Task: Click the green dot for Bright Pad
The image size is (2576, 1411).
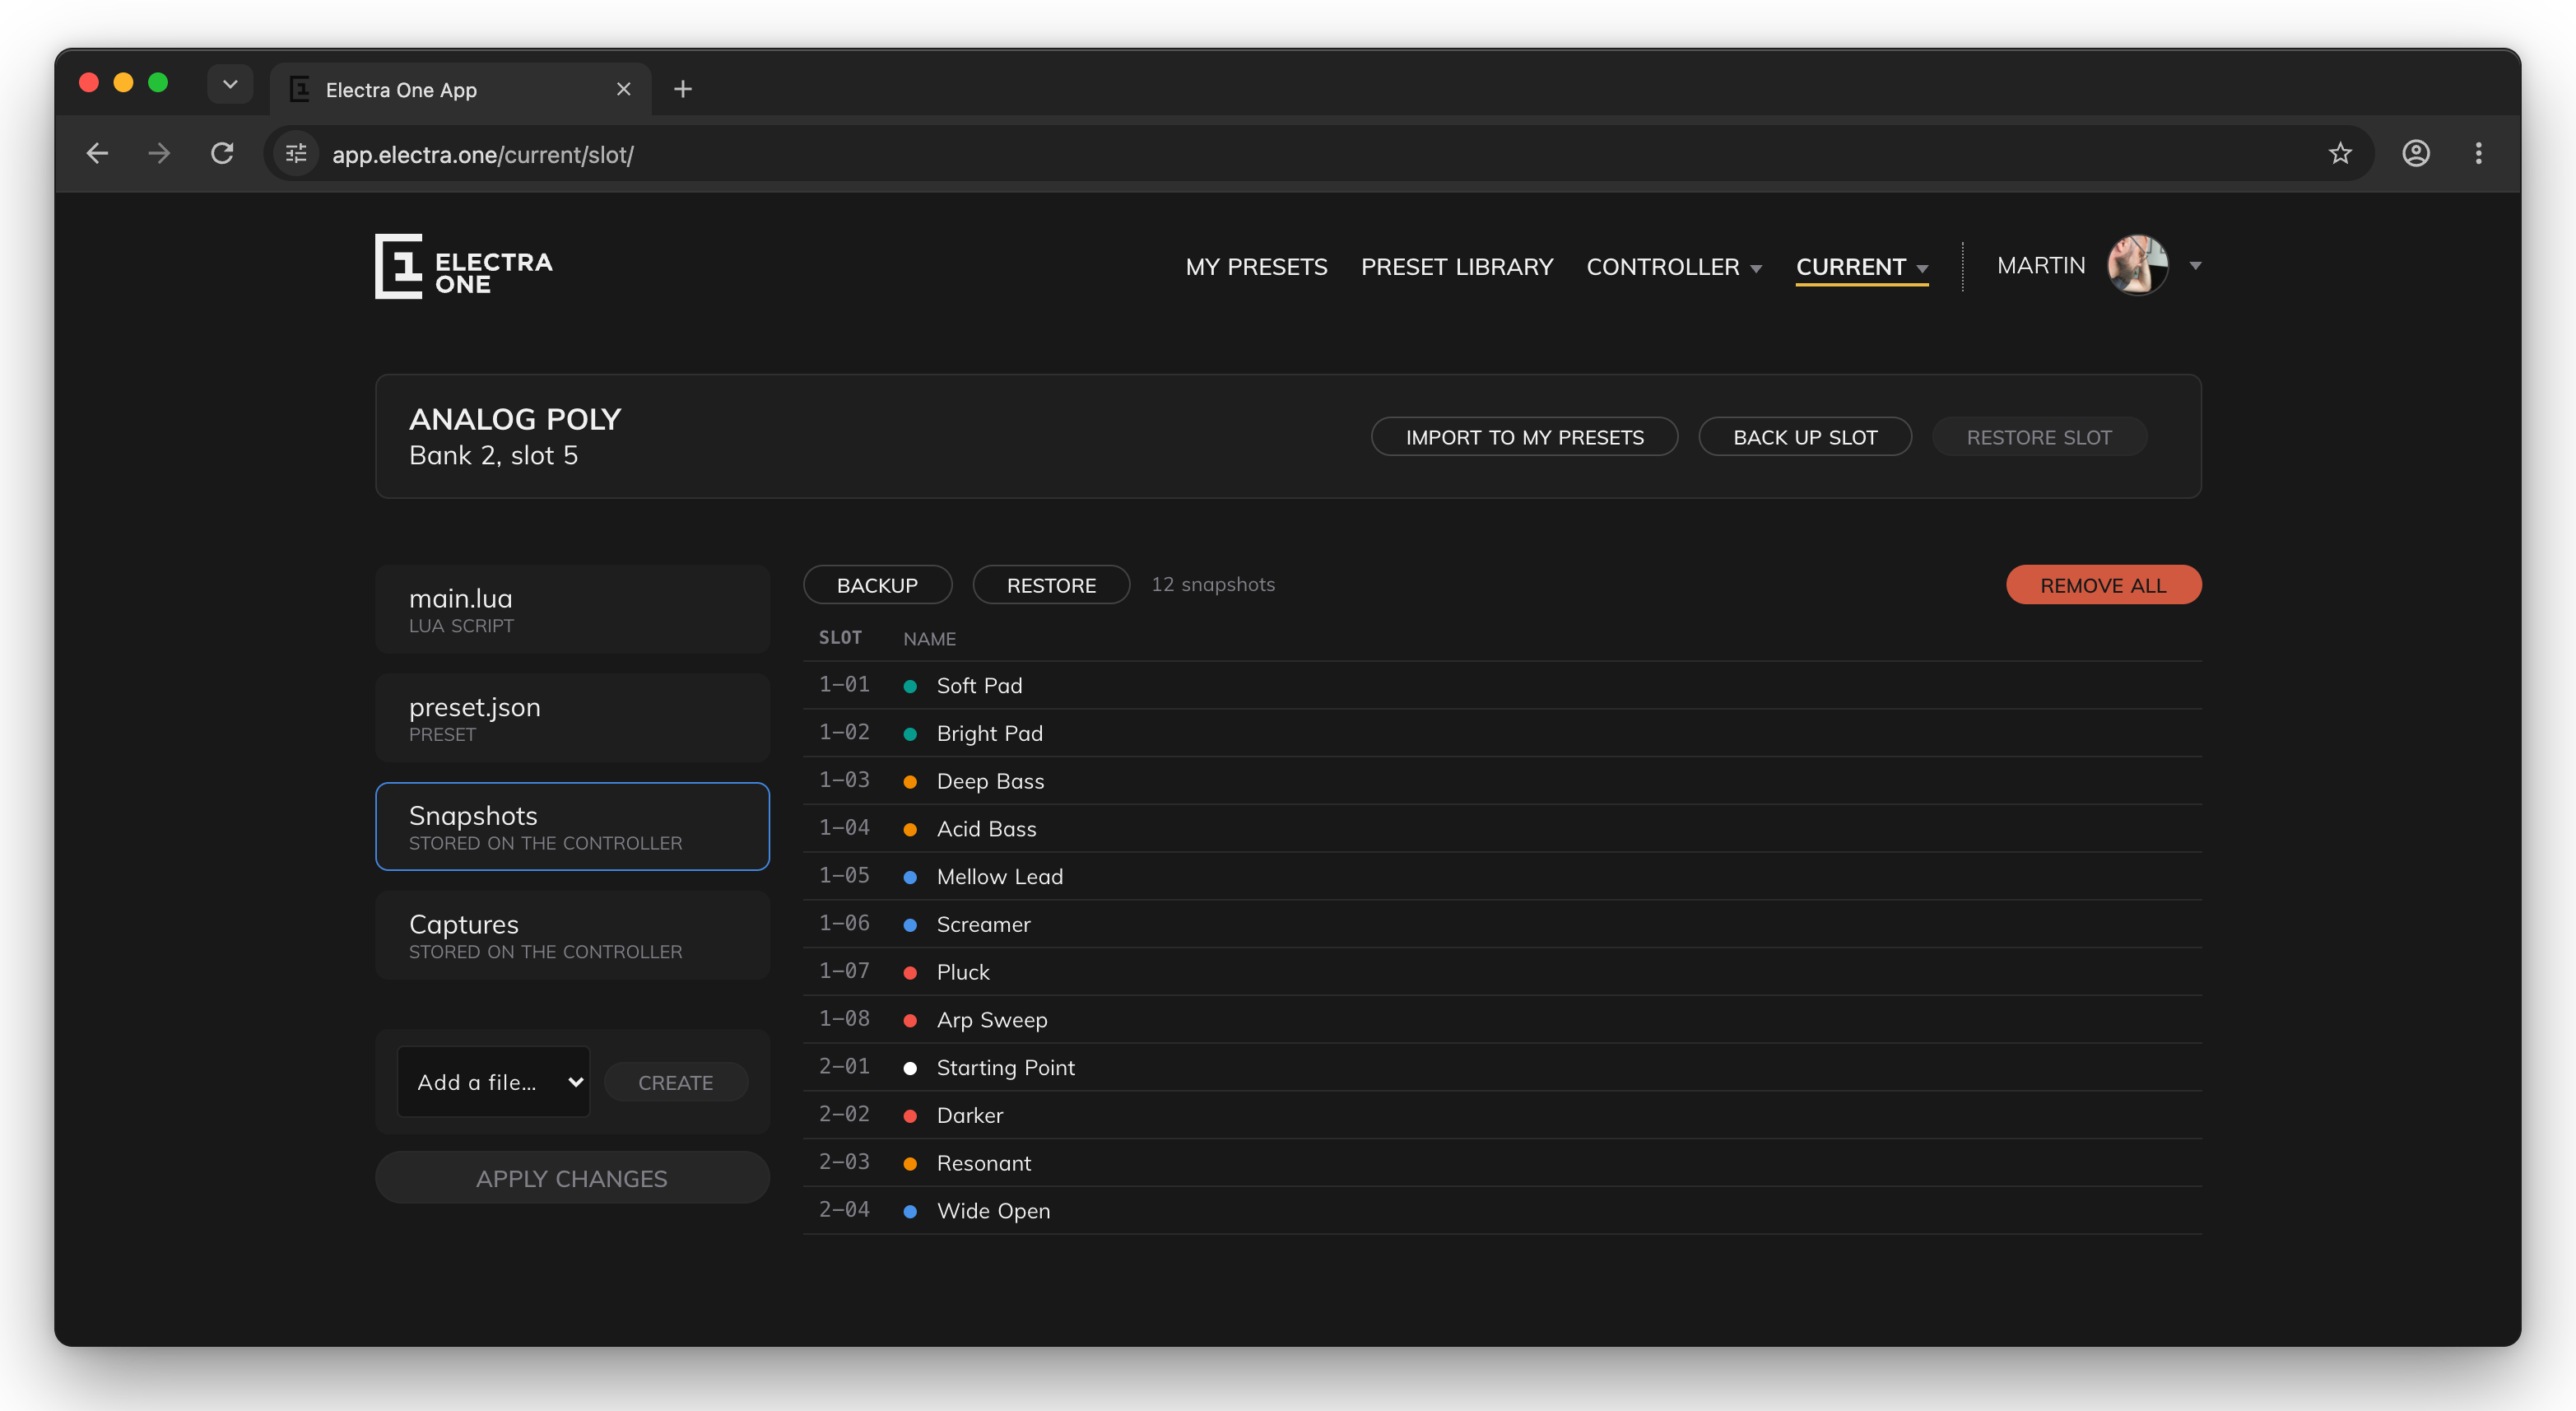Action: [x=910, y=734]
